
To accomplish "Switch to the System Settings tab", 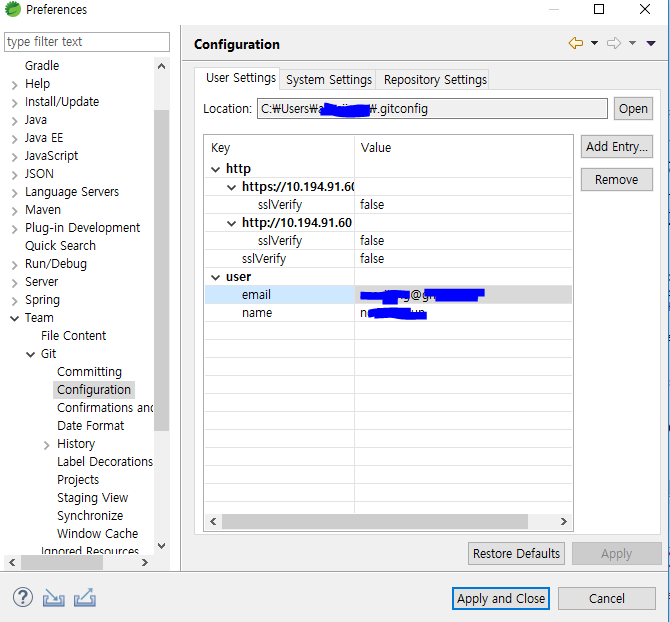I will (329, 80).
